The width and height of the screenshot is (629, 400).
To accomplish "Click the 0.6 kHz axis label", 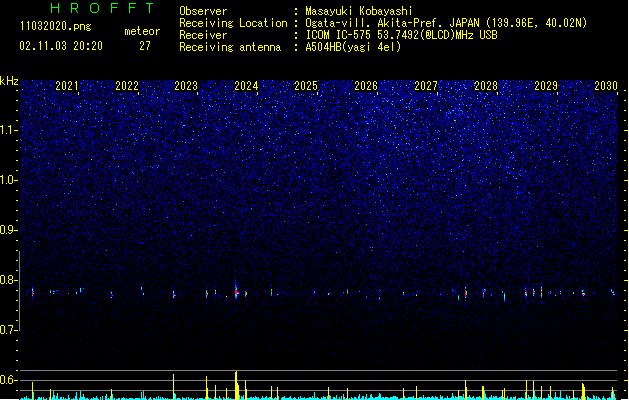I will (9, 380).
